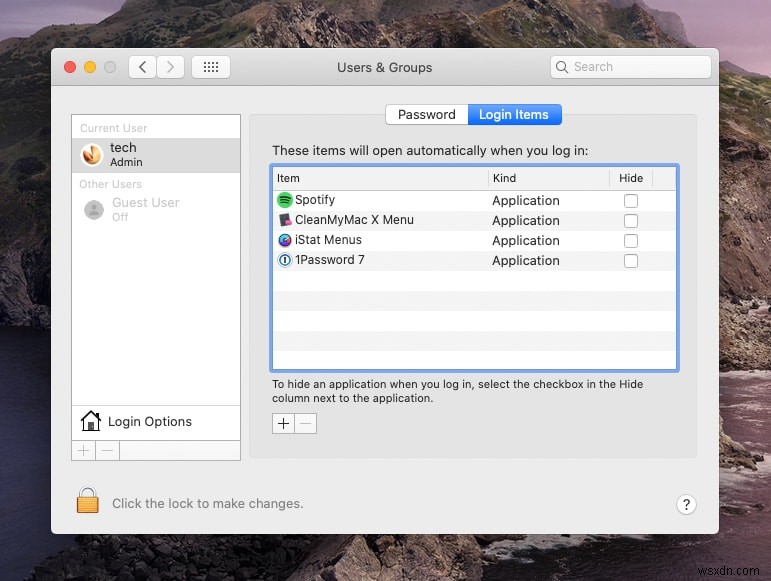Click the Login Options house icon

pyautogui.click(x=90, y=421)
